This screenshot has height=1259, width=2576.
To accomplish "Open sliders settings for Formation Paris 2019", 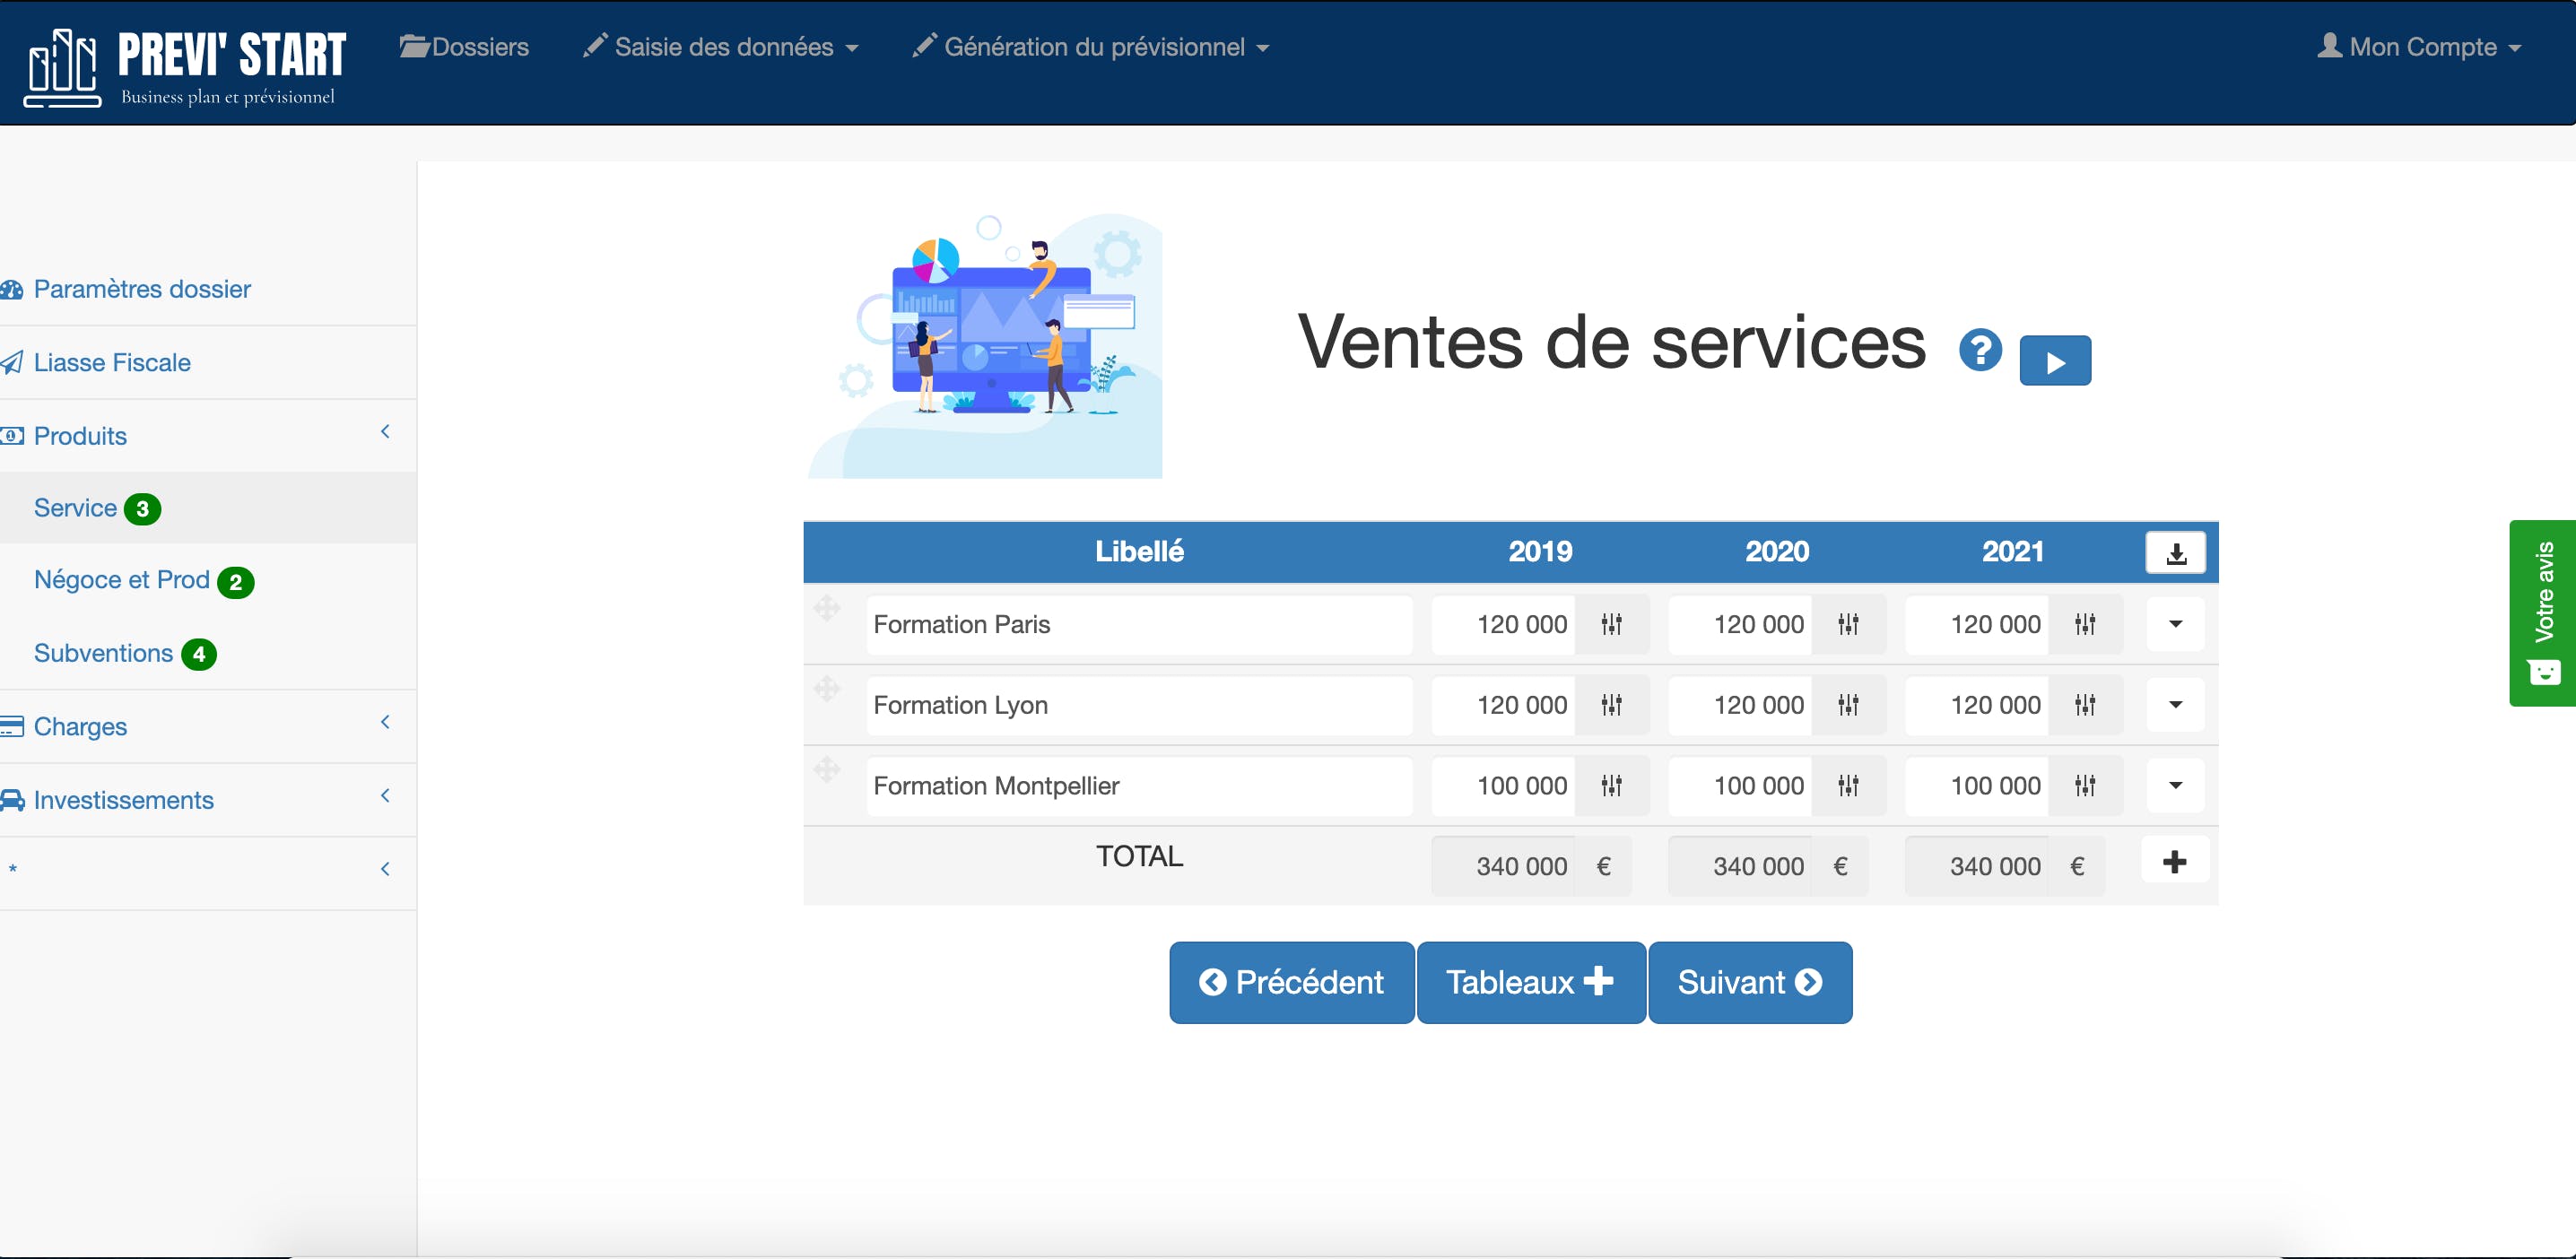I will tap(1611, 625).
